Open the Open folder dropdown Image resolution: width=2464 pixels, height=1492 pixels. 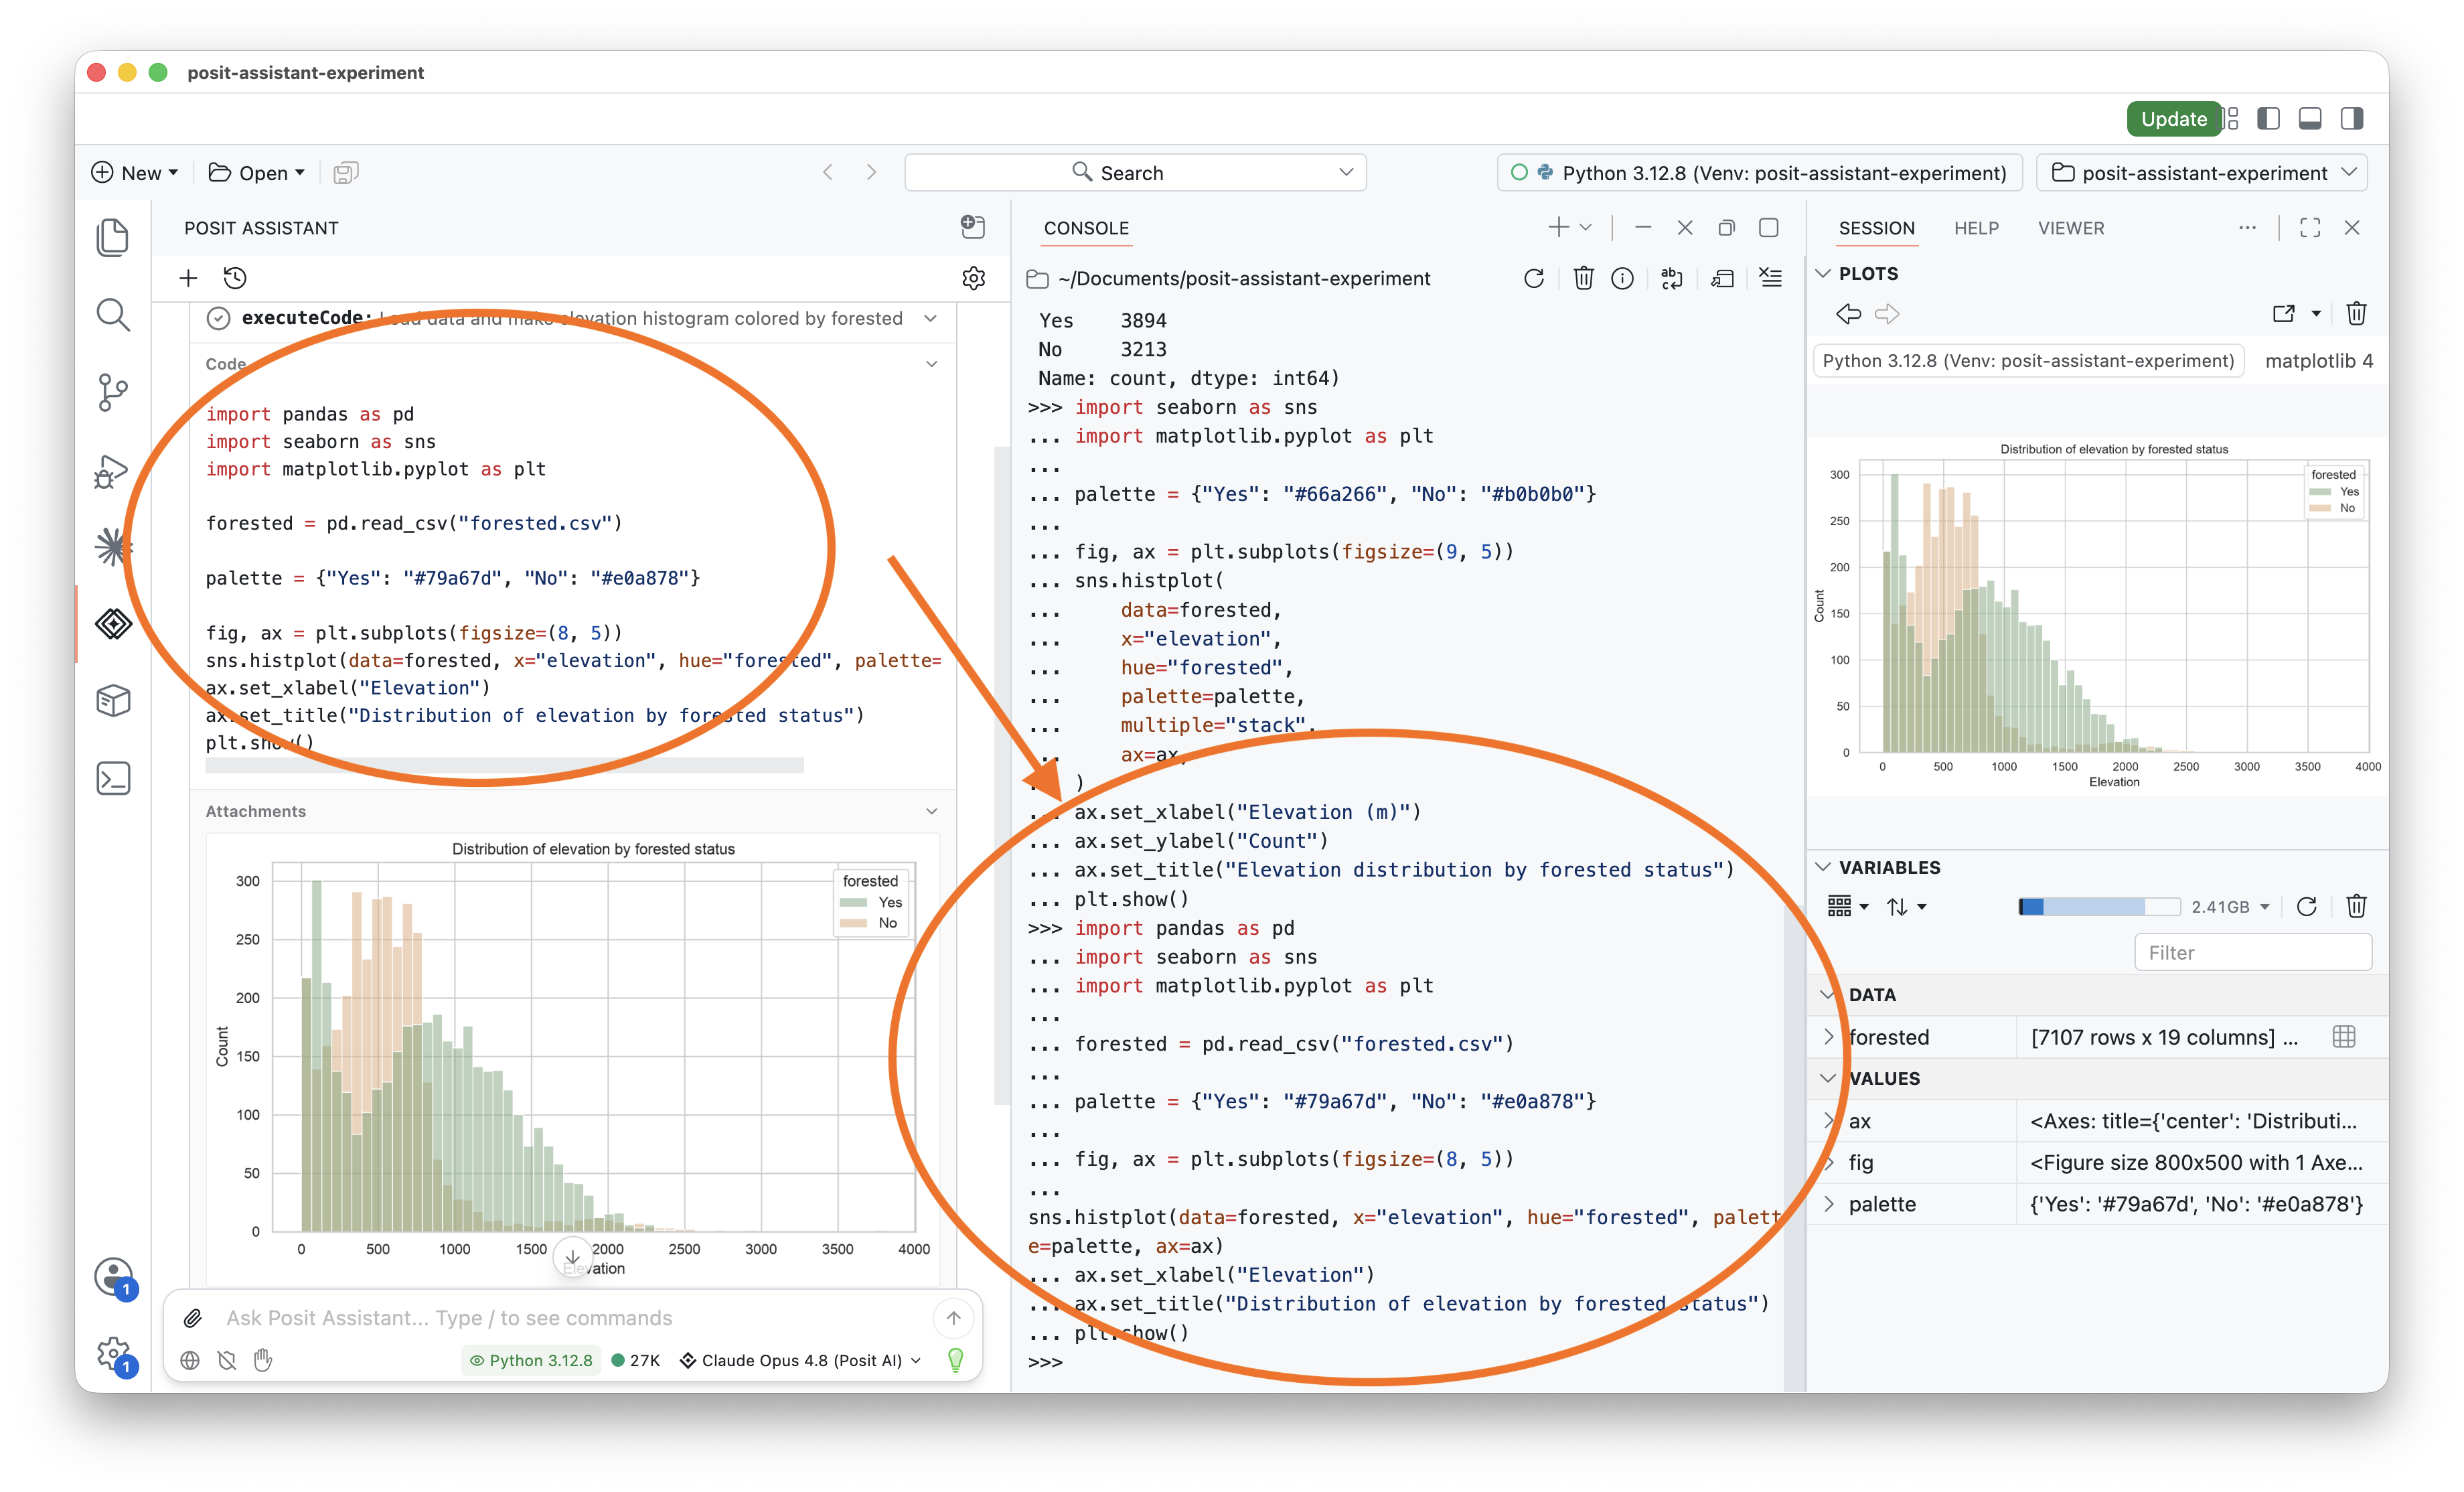[256, 173]
